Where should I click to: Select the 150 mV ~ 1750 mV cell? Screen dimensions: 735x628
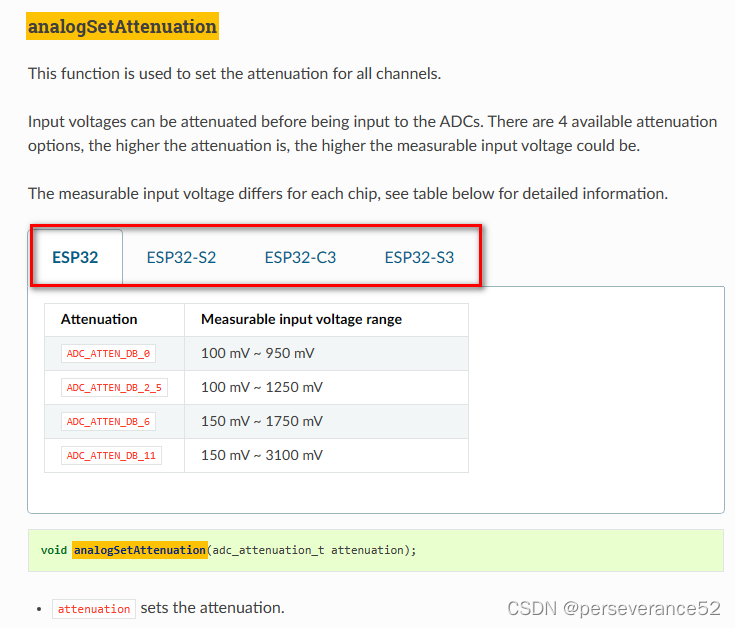[326, 421]
